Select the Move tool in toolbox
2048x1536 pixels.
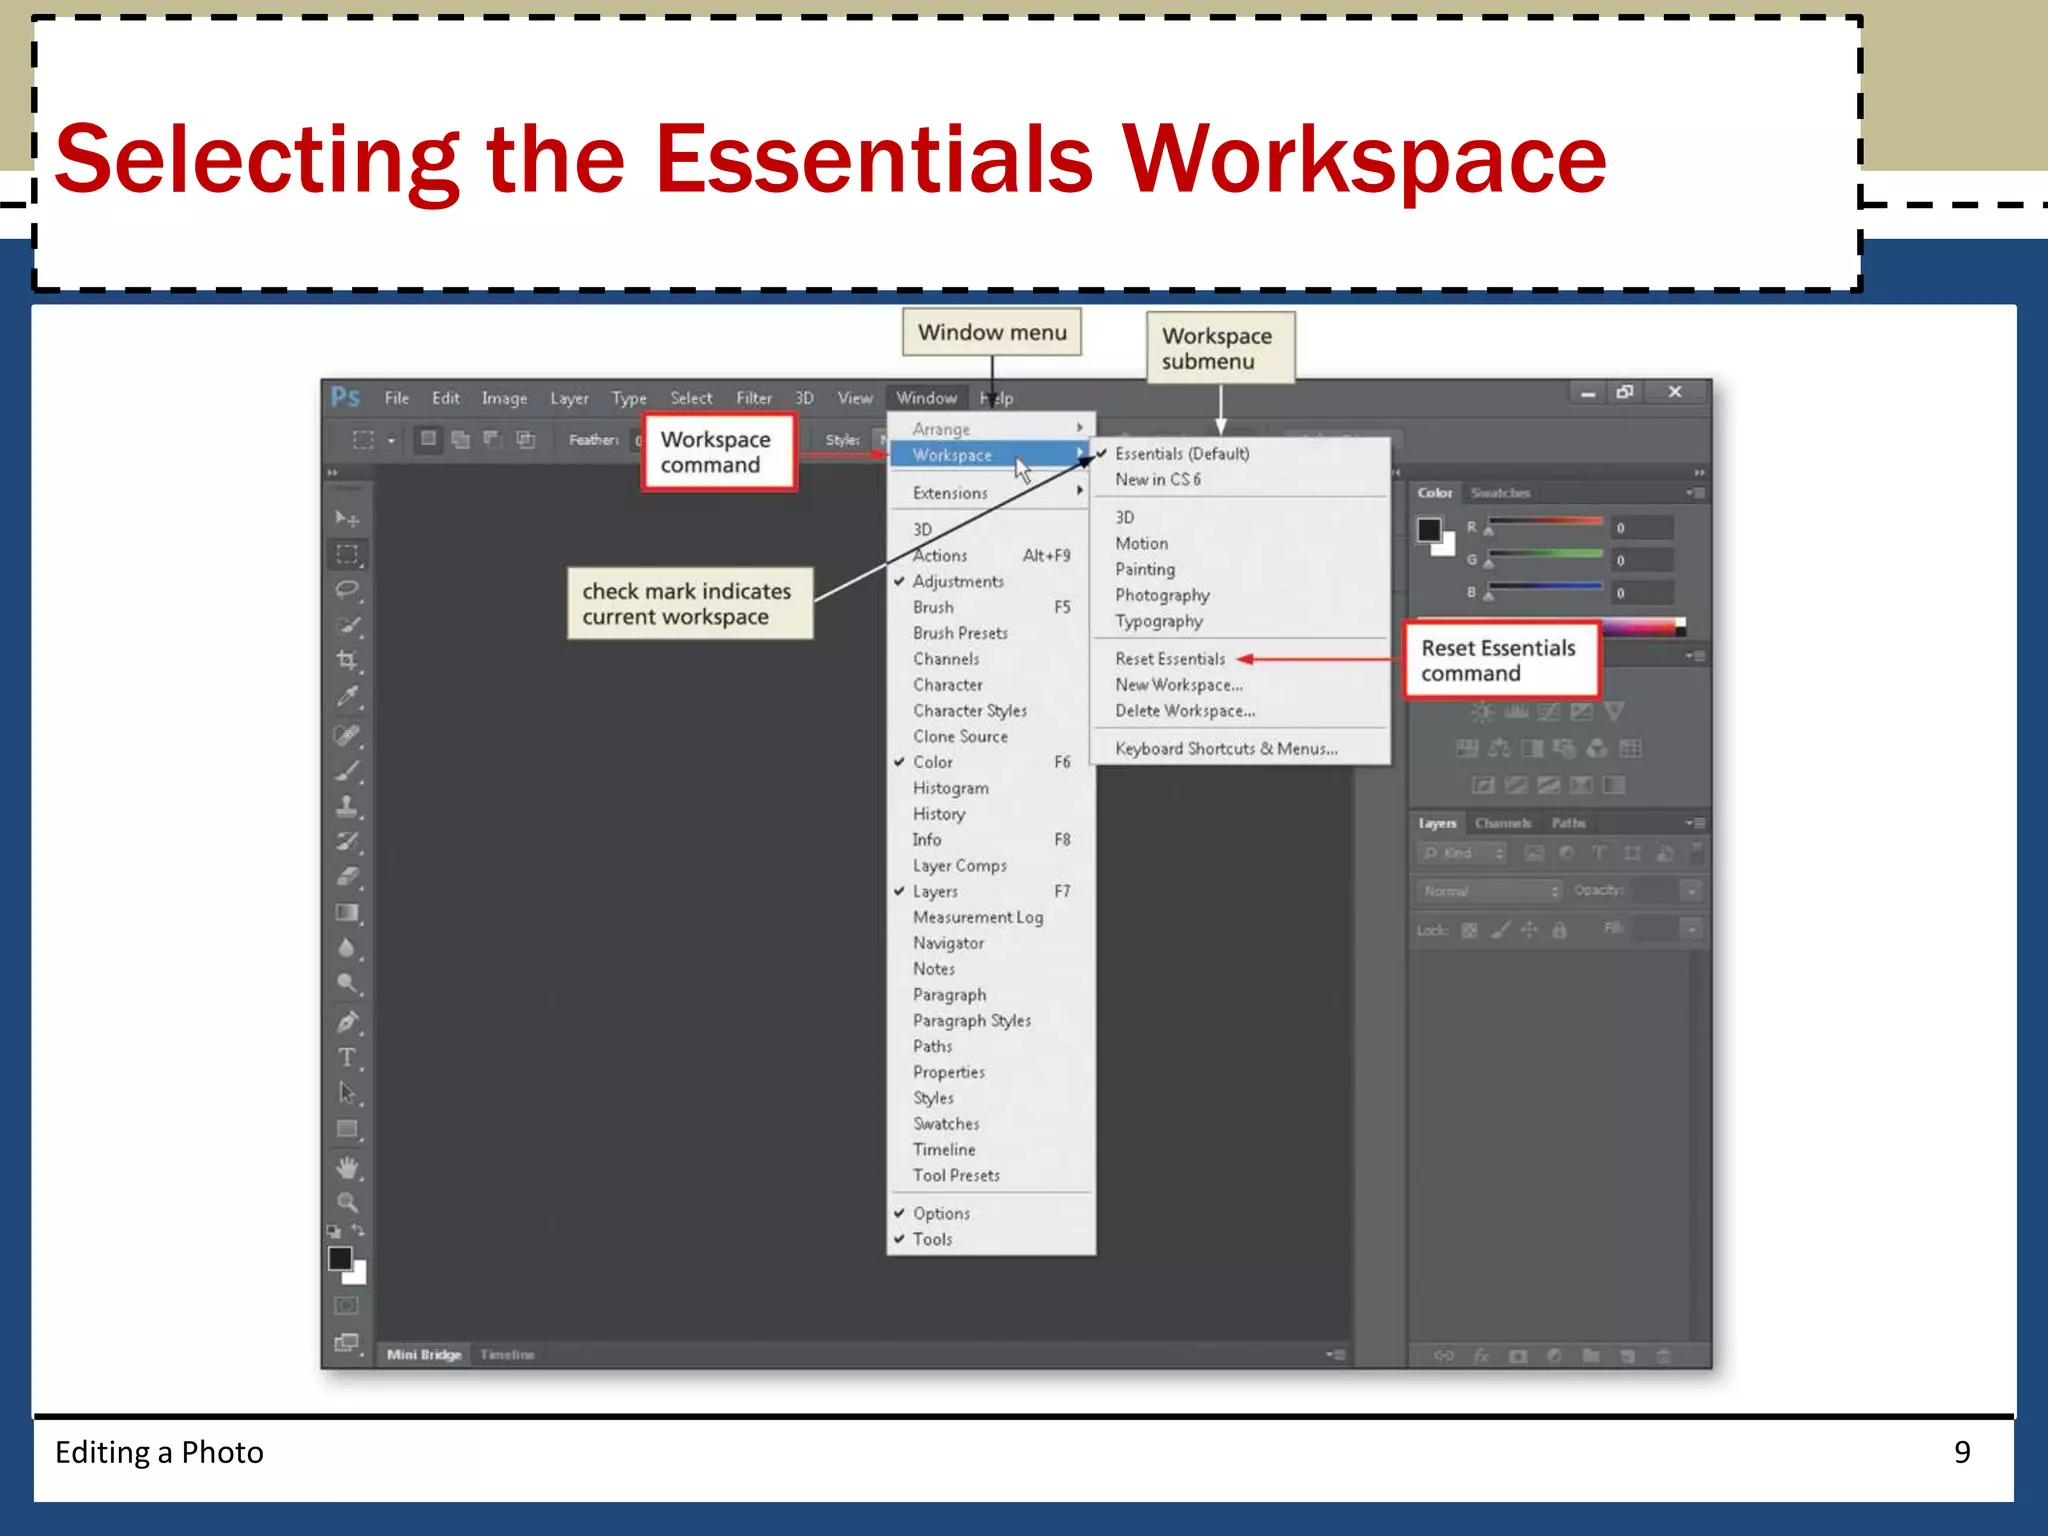pyautogui.click(x=346, y=518)
